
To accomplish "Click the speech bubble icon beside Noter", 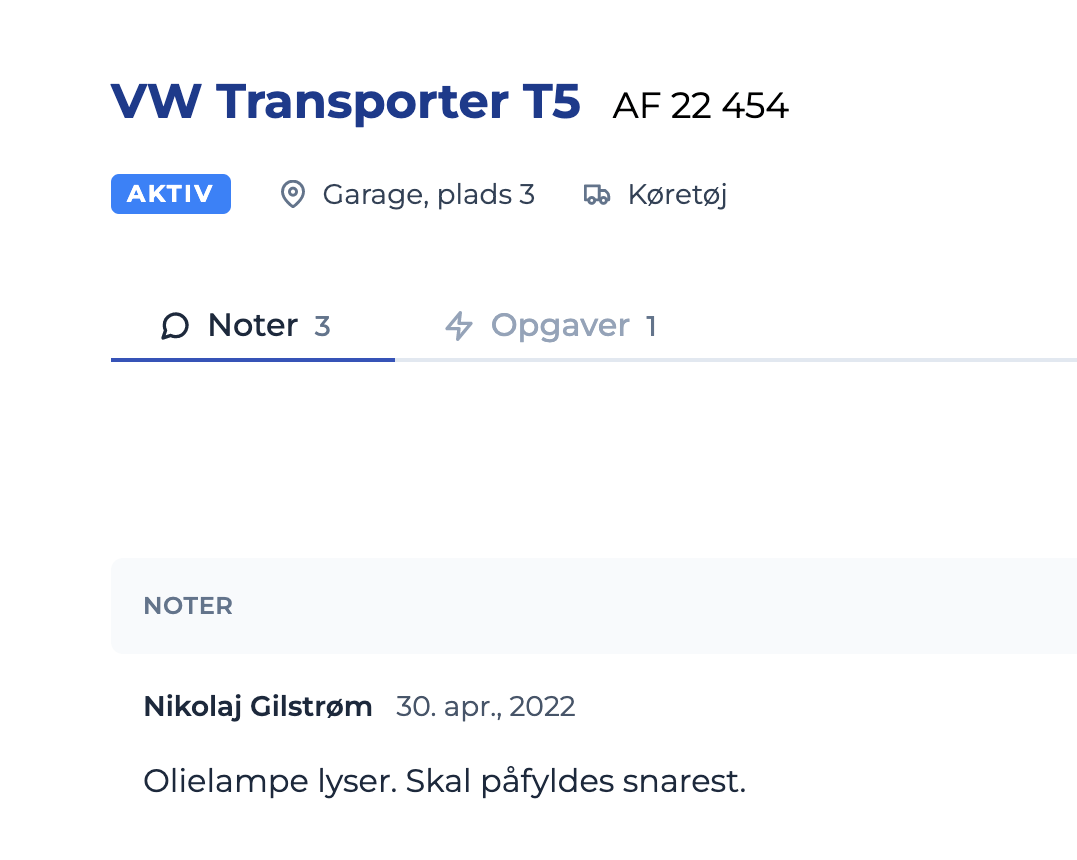I will point(175,326).
